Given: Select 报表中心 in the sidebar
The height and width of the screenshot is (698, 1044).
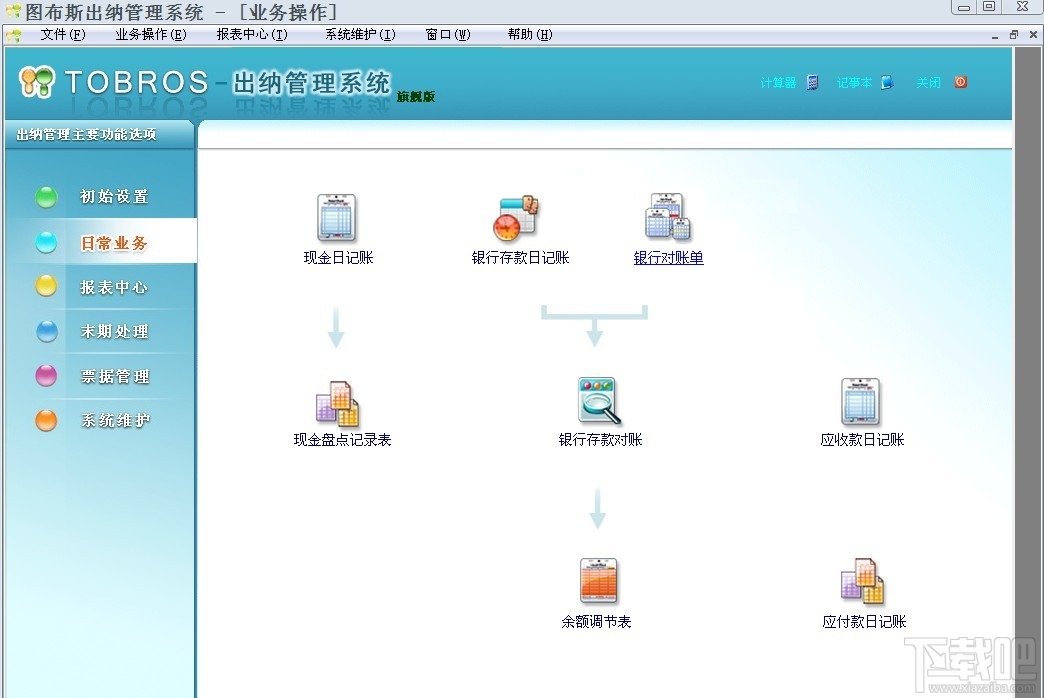Looking at the screenshot, I should (x=114, y=287).
